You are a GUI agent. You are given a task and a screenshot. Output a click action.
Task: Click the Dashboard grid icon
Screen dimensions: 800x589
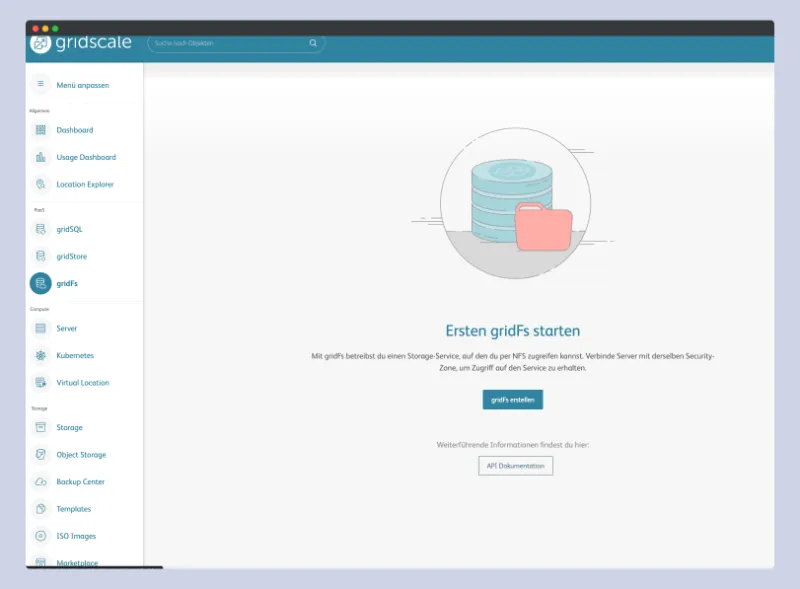coord(41,130)
